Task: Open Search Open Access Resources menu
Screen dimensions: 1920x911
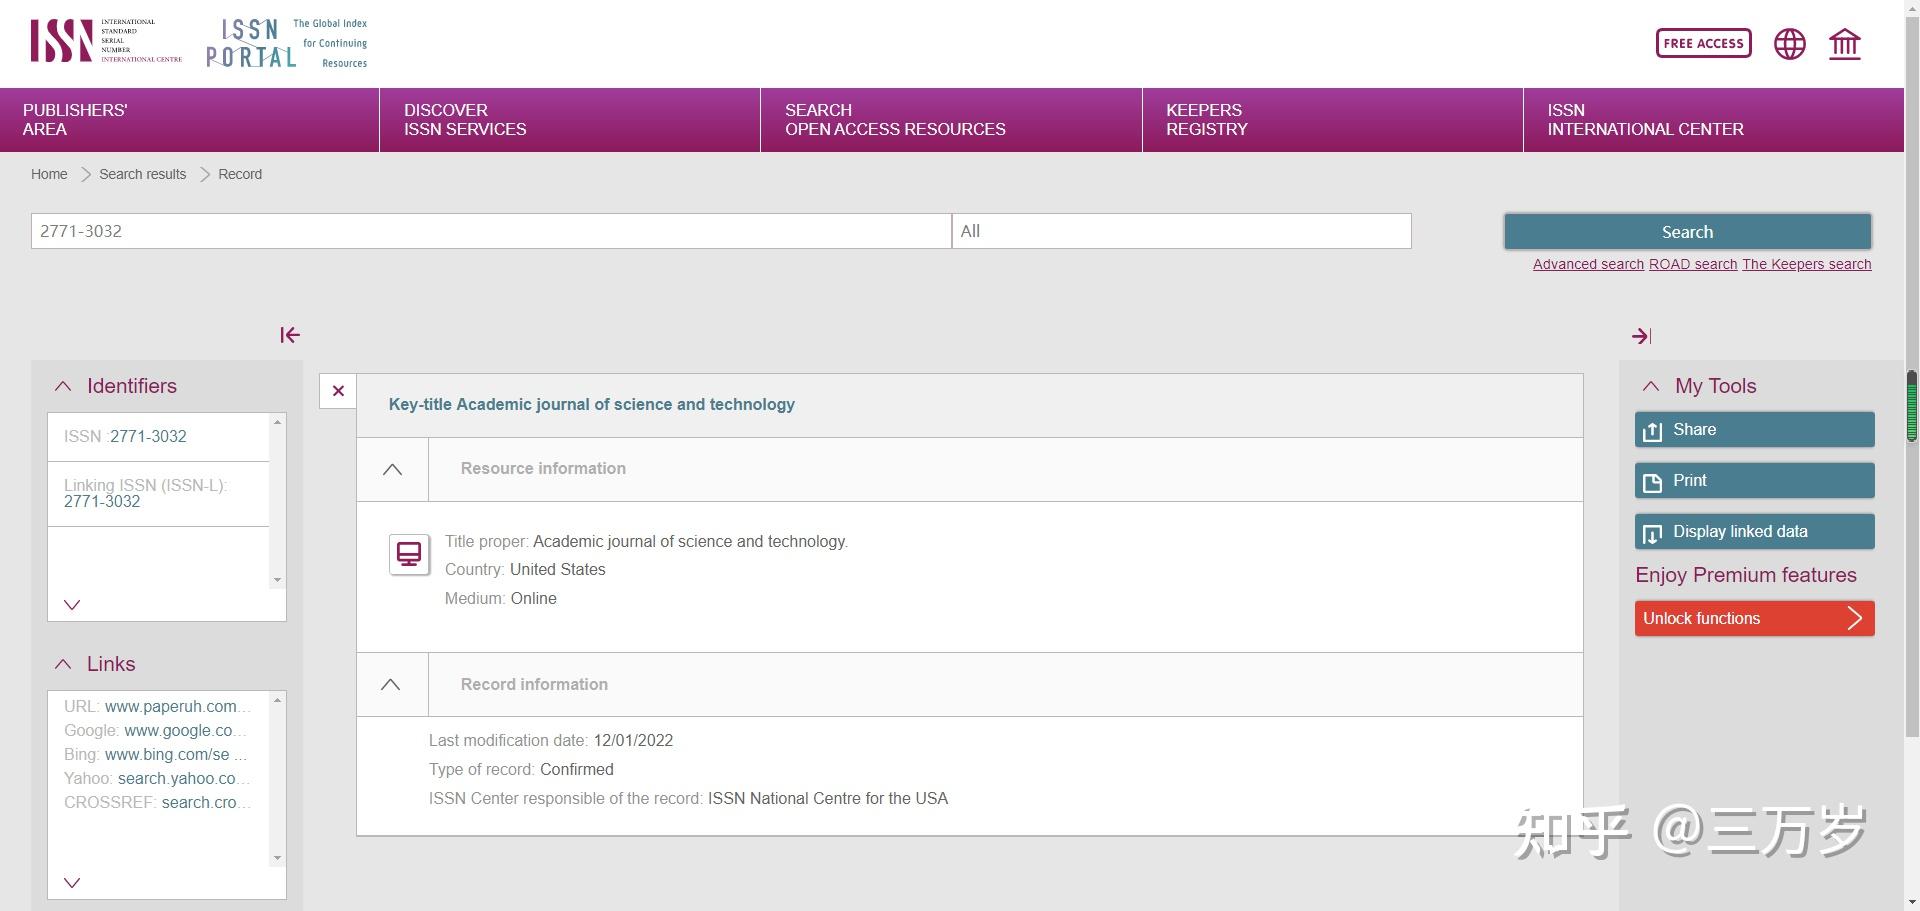Action: 951,120
